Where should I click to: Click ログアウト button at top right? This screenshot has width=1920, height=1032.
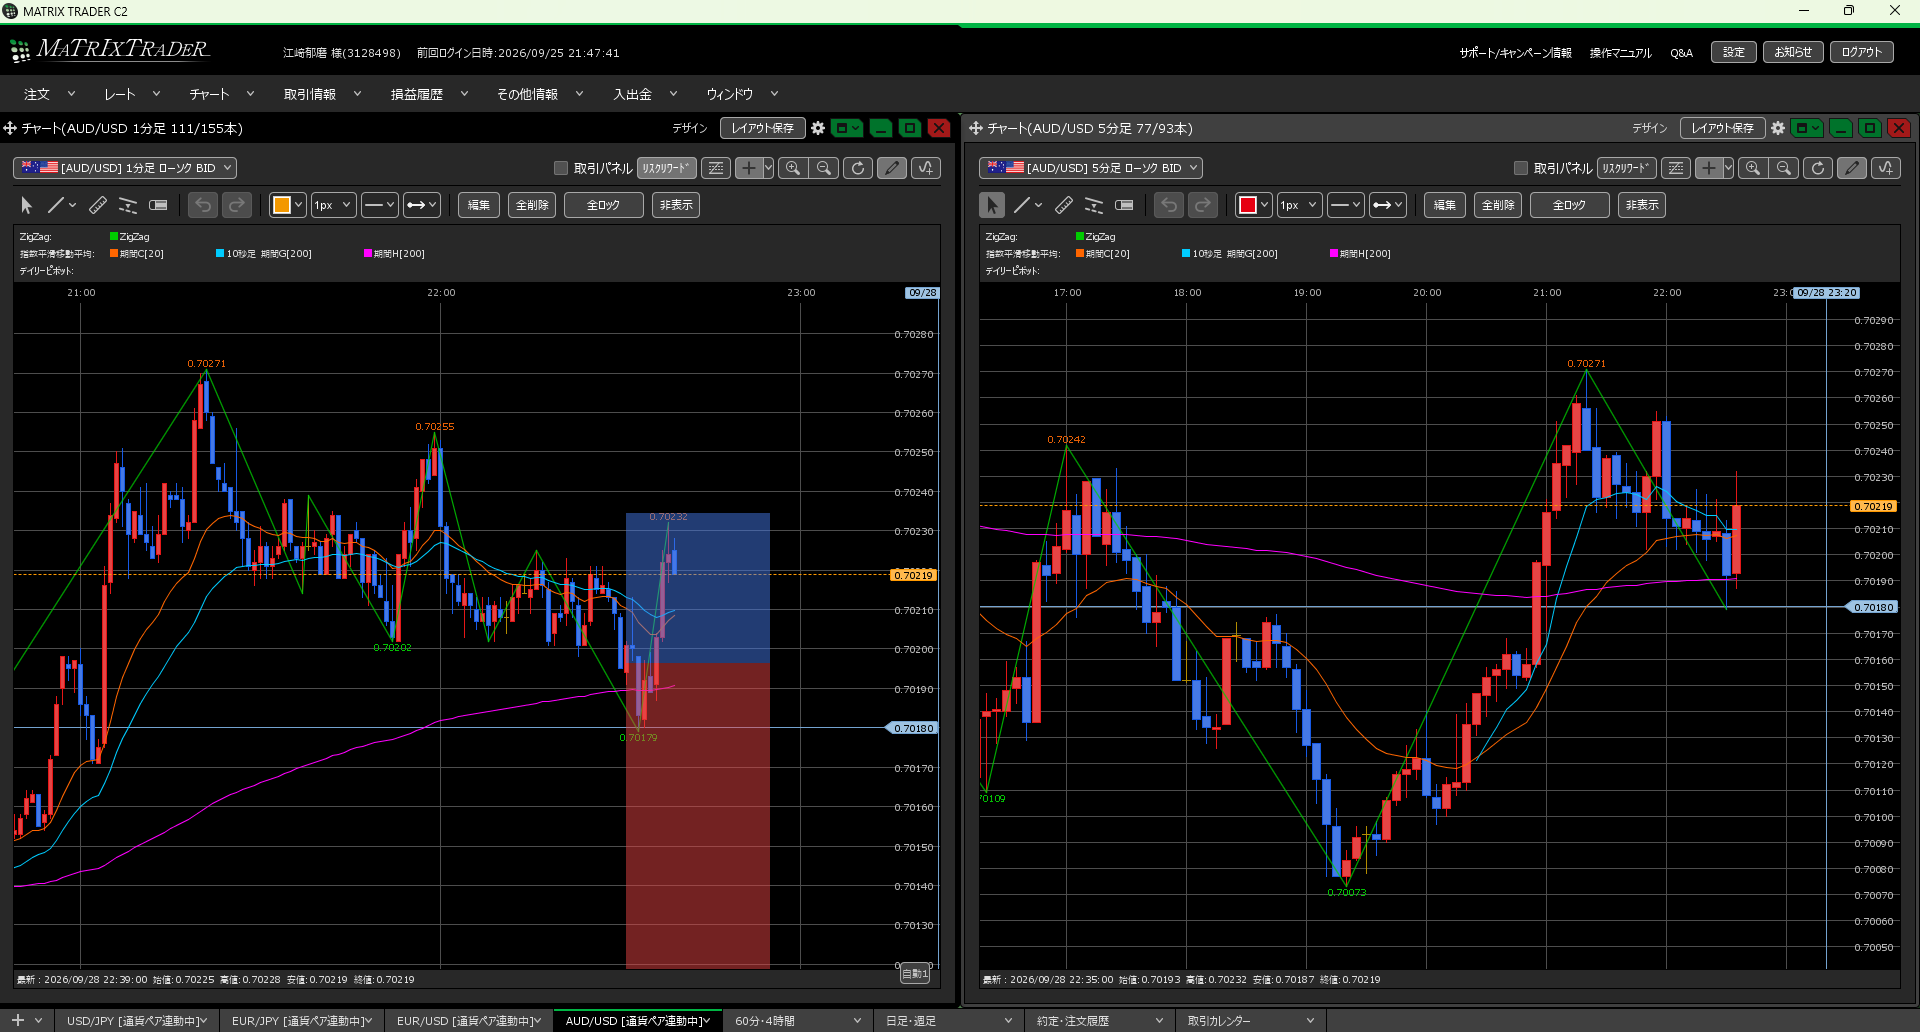click(x=1862, y=52)
